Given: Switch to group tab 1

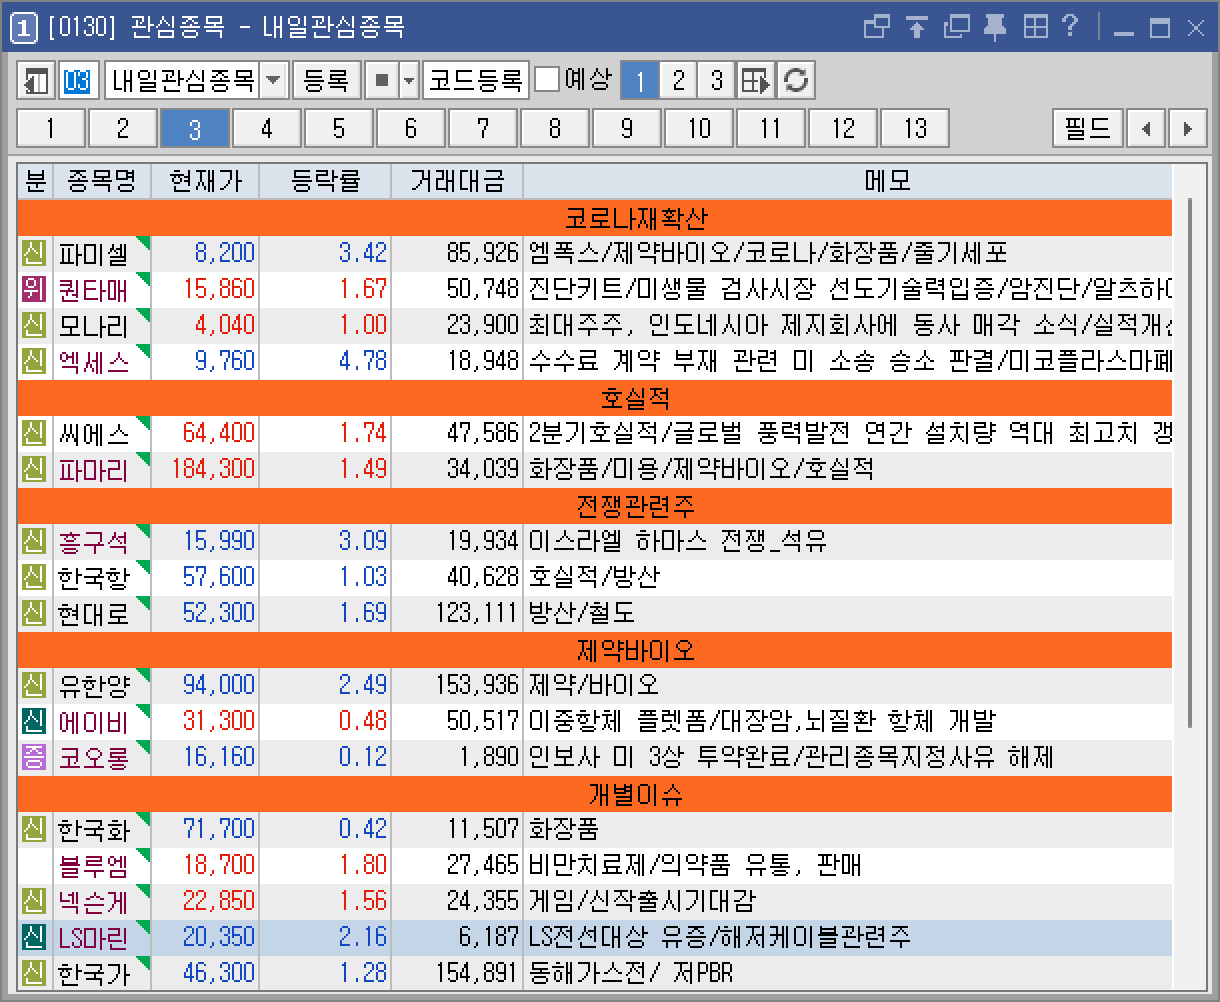Looking at the screenshot, I should (51, 128).
